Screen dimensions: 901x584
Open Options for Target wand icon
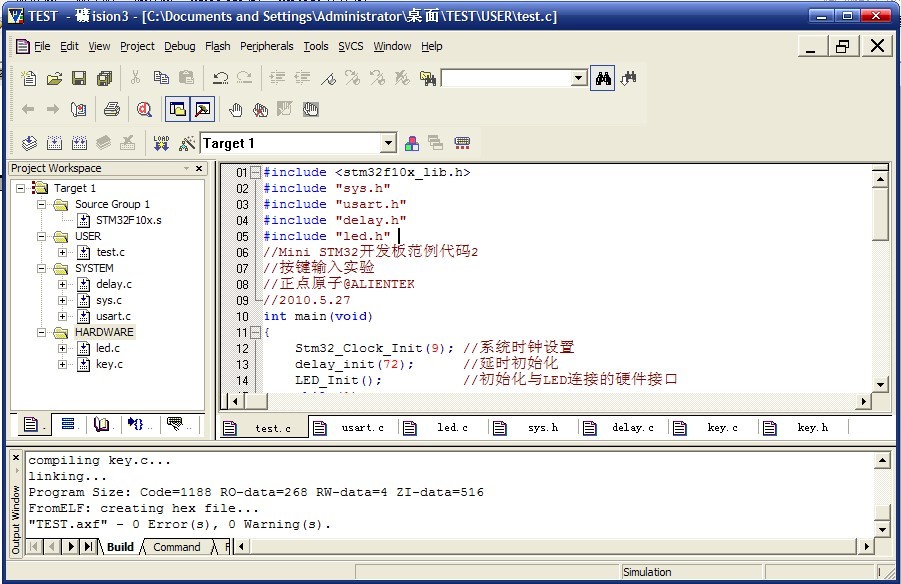click(187, 143)
